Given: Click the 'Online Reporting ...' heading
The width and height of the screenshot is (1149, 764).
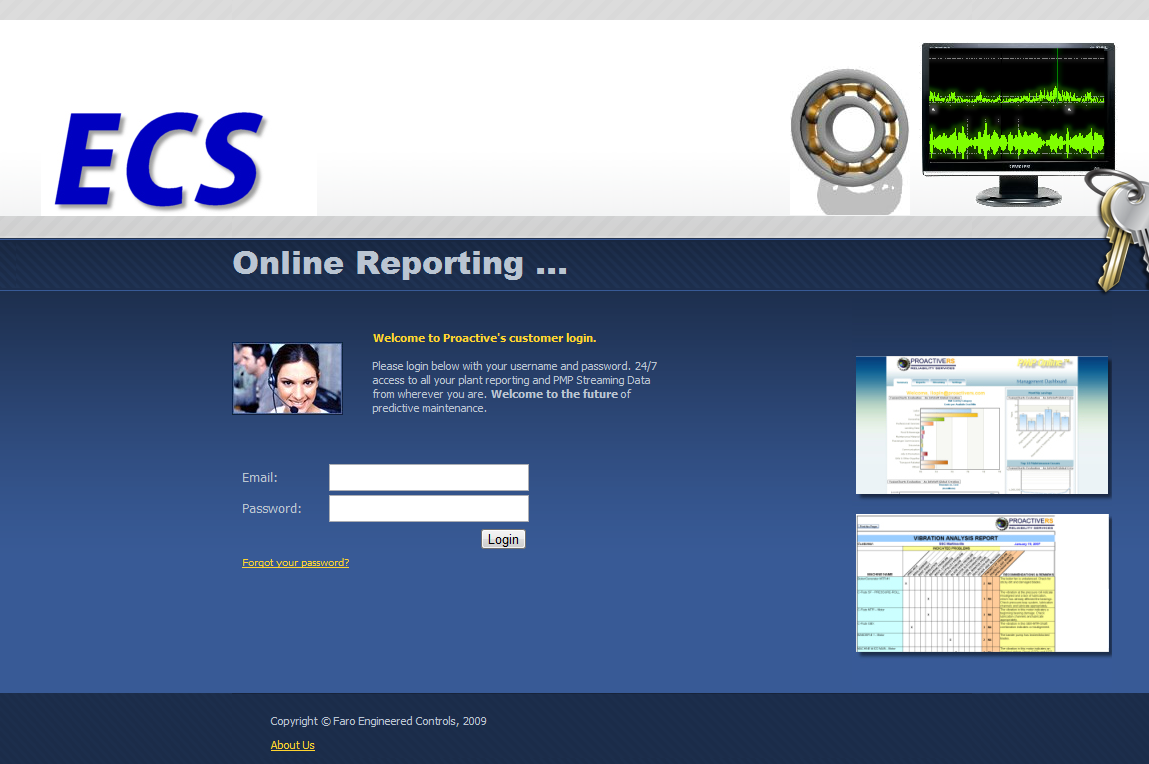Looking at the screenshot, I should coord(400,264).
